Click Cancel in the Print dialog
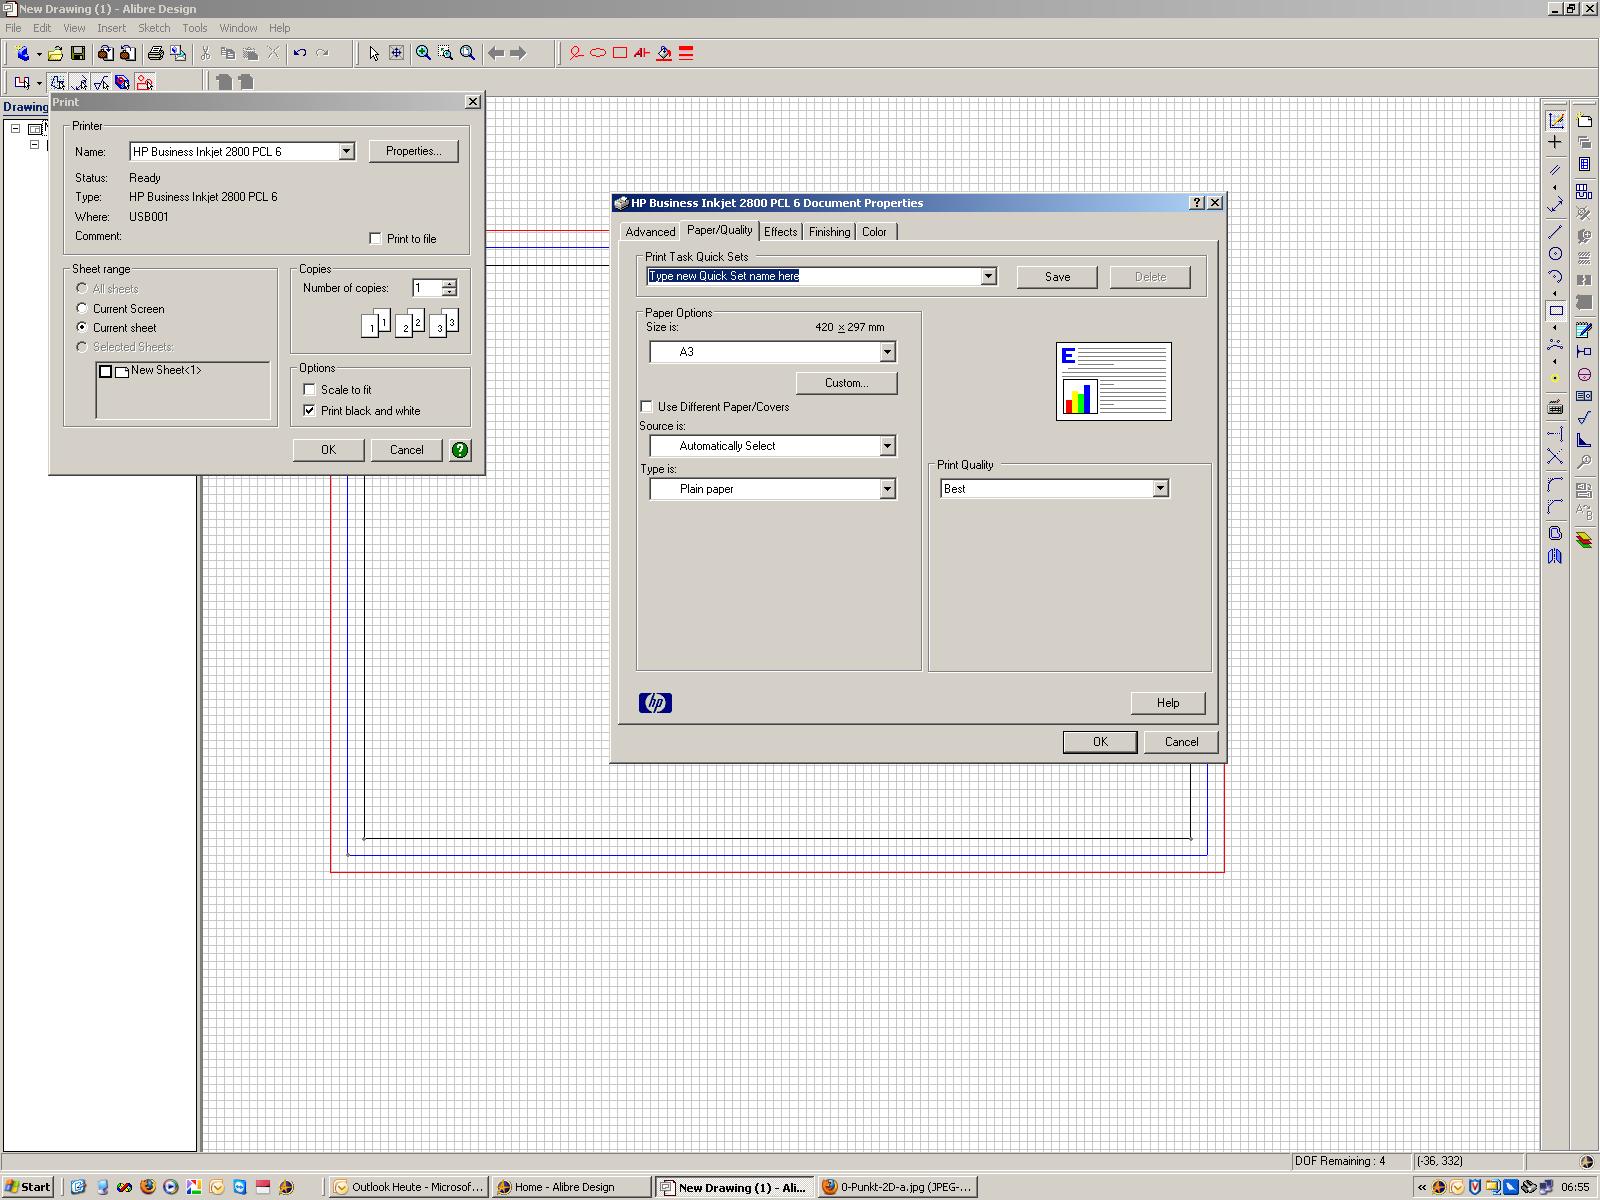This screenshot has height=1200, width=1600. [407, 450]
